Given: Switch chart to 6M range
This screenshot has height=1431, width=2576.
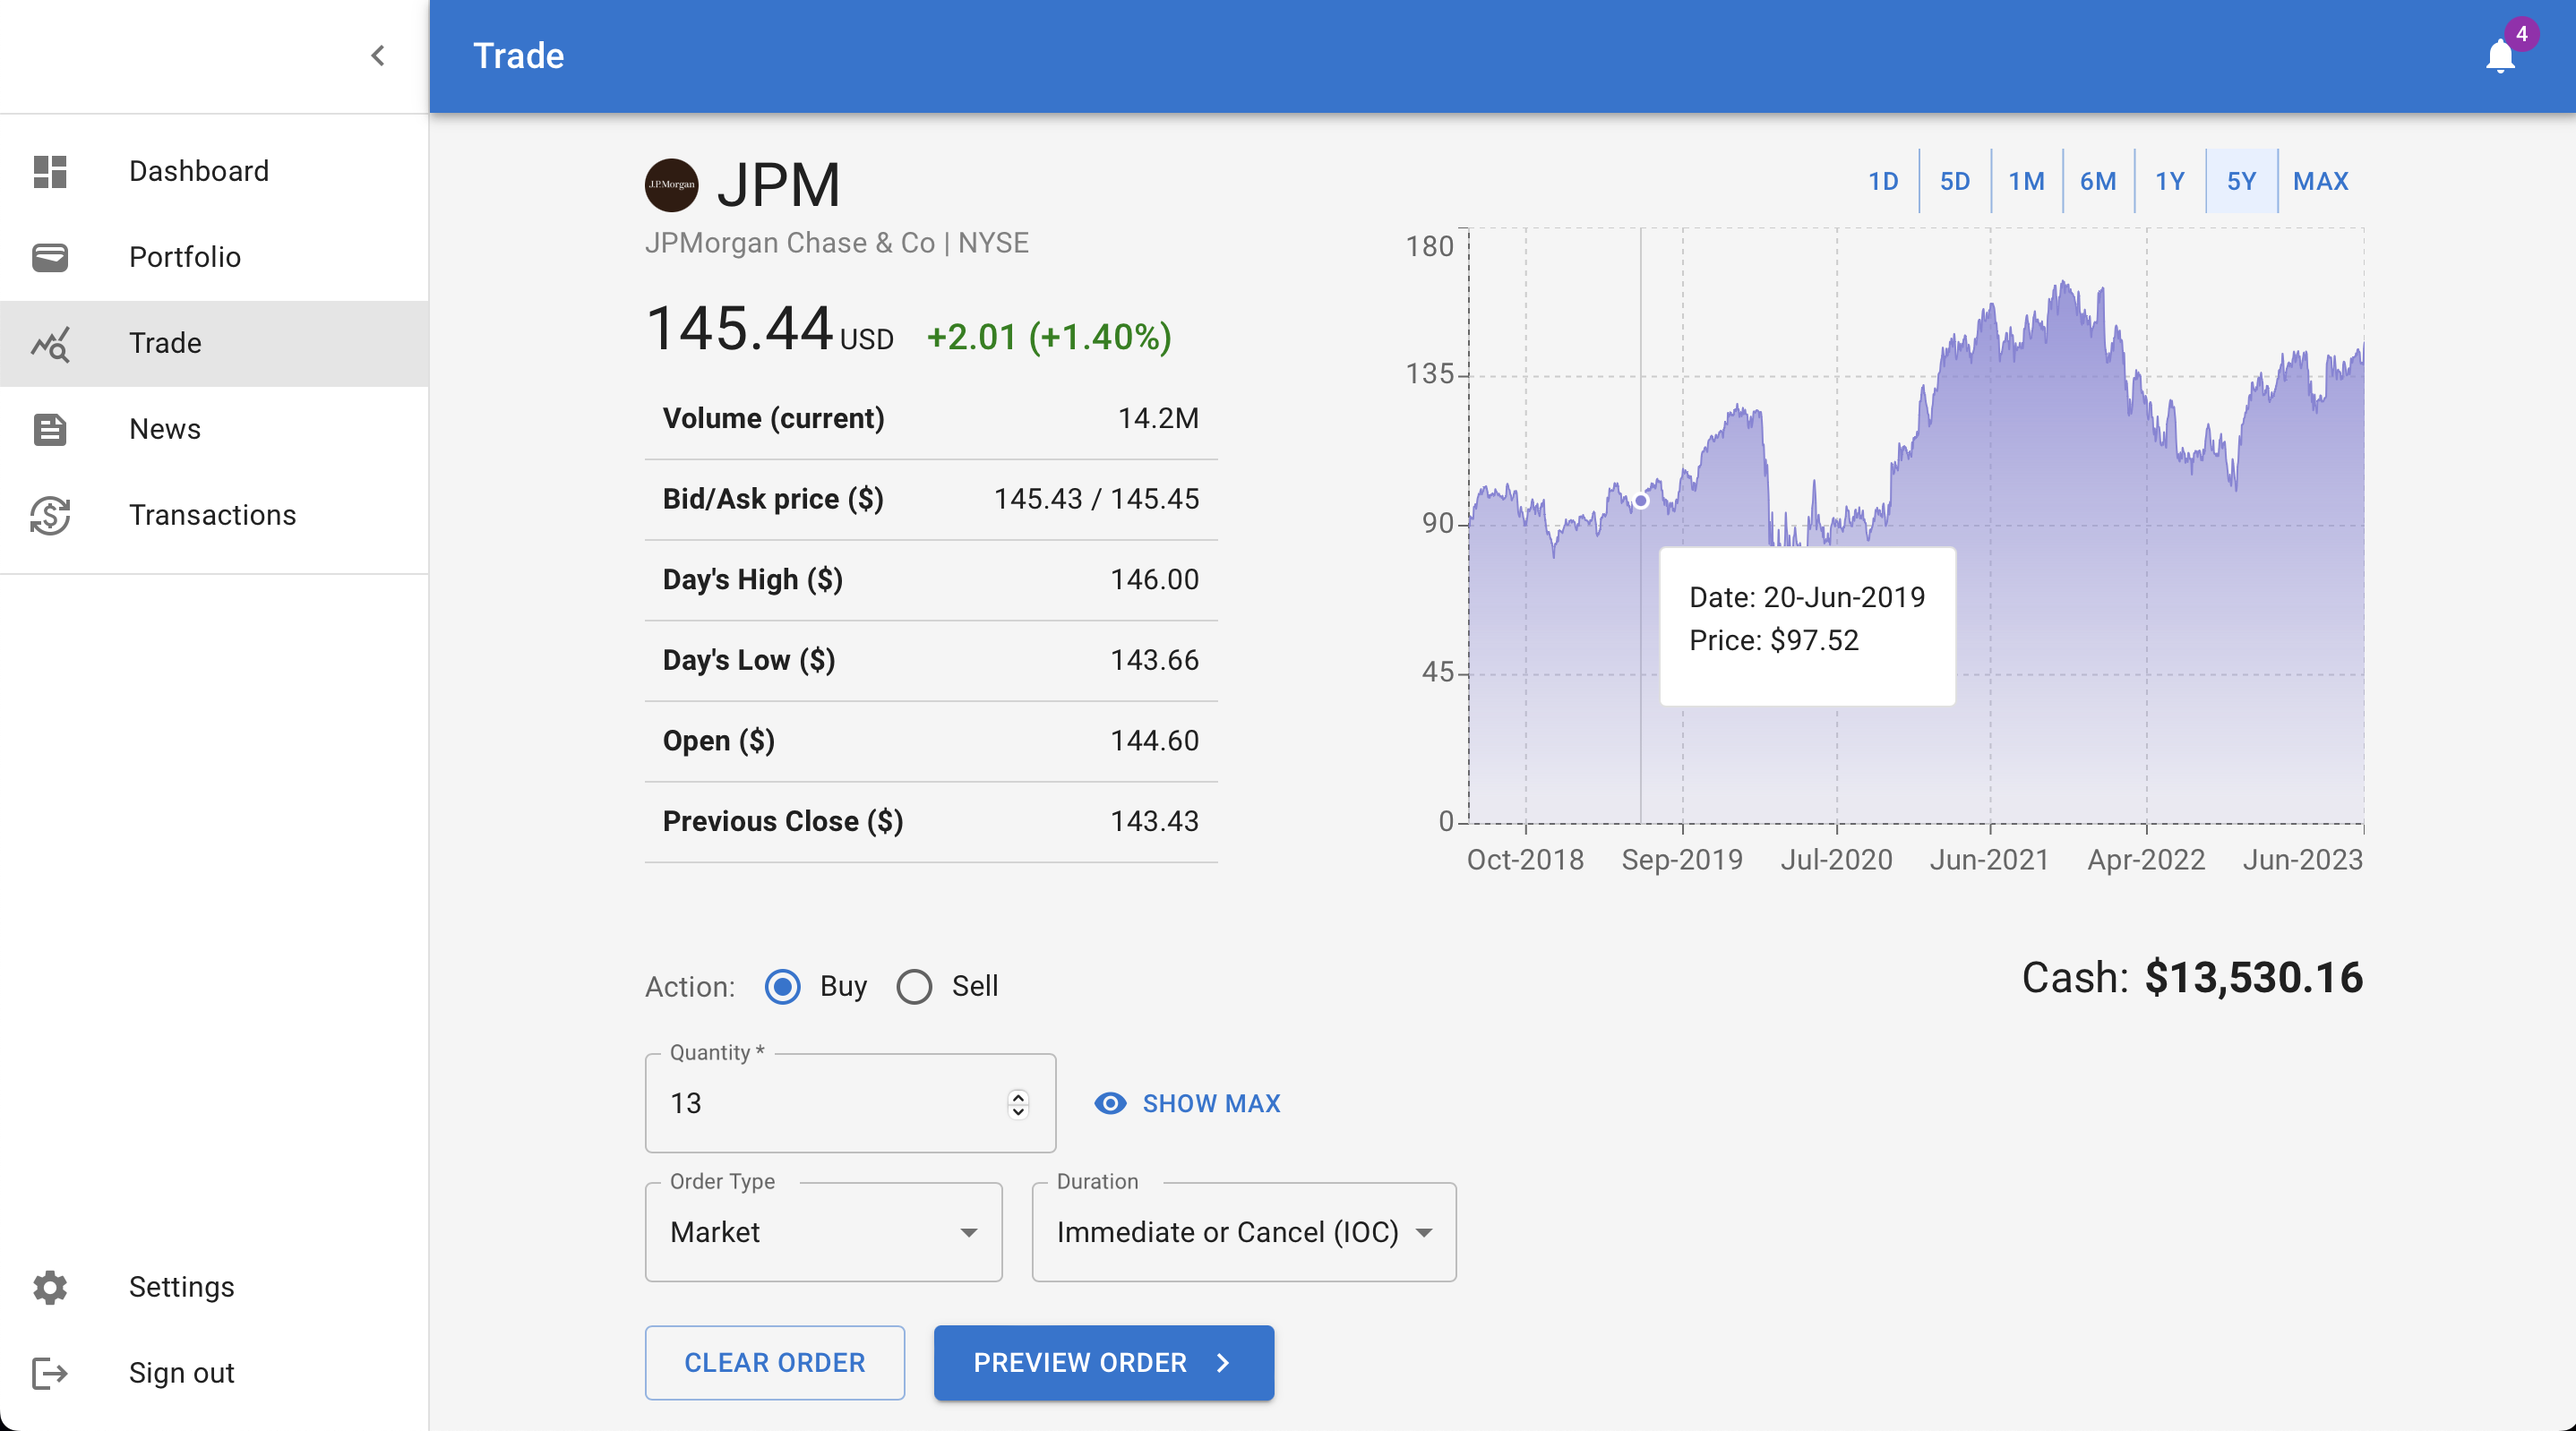Looking at the screenshot, I should [x=2098, y=181].
